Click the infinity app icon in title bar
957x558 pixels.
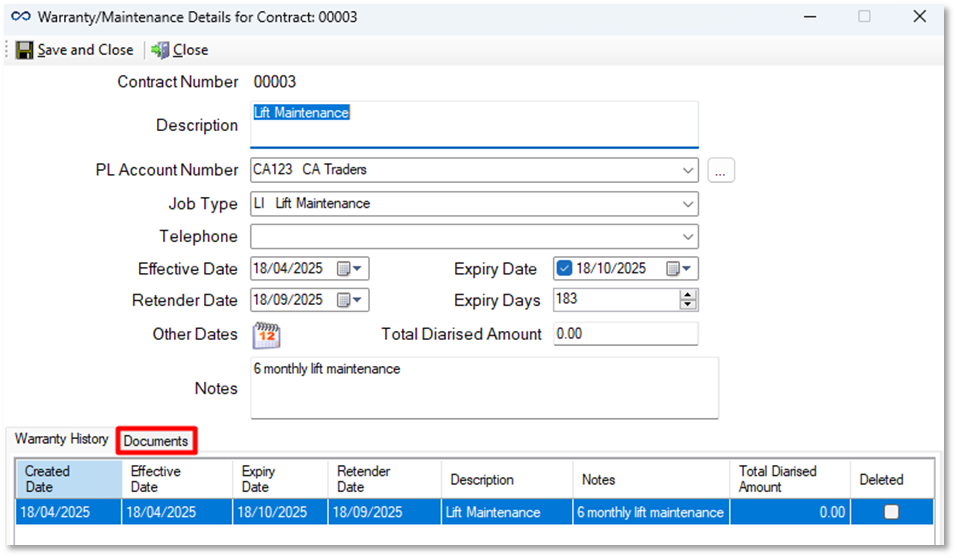click(21, 16)
